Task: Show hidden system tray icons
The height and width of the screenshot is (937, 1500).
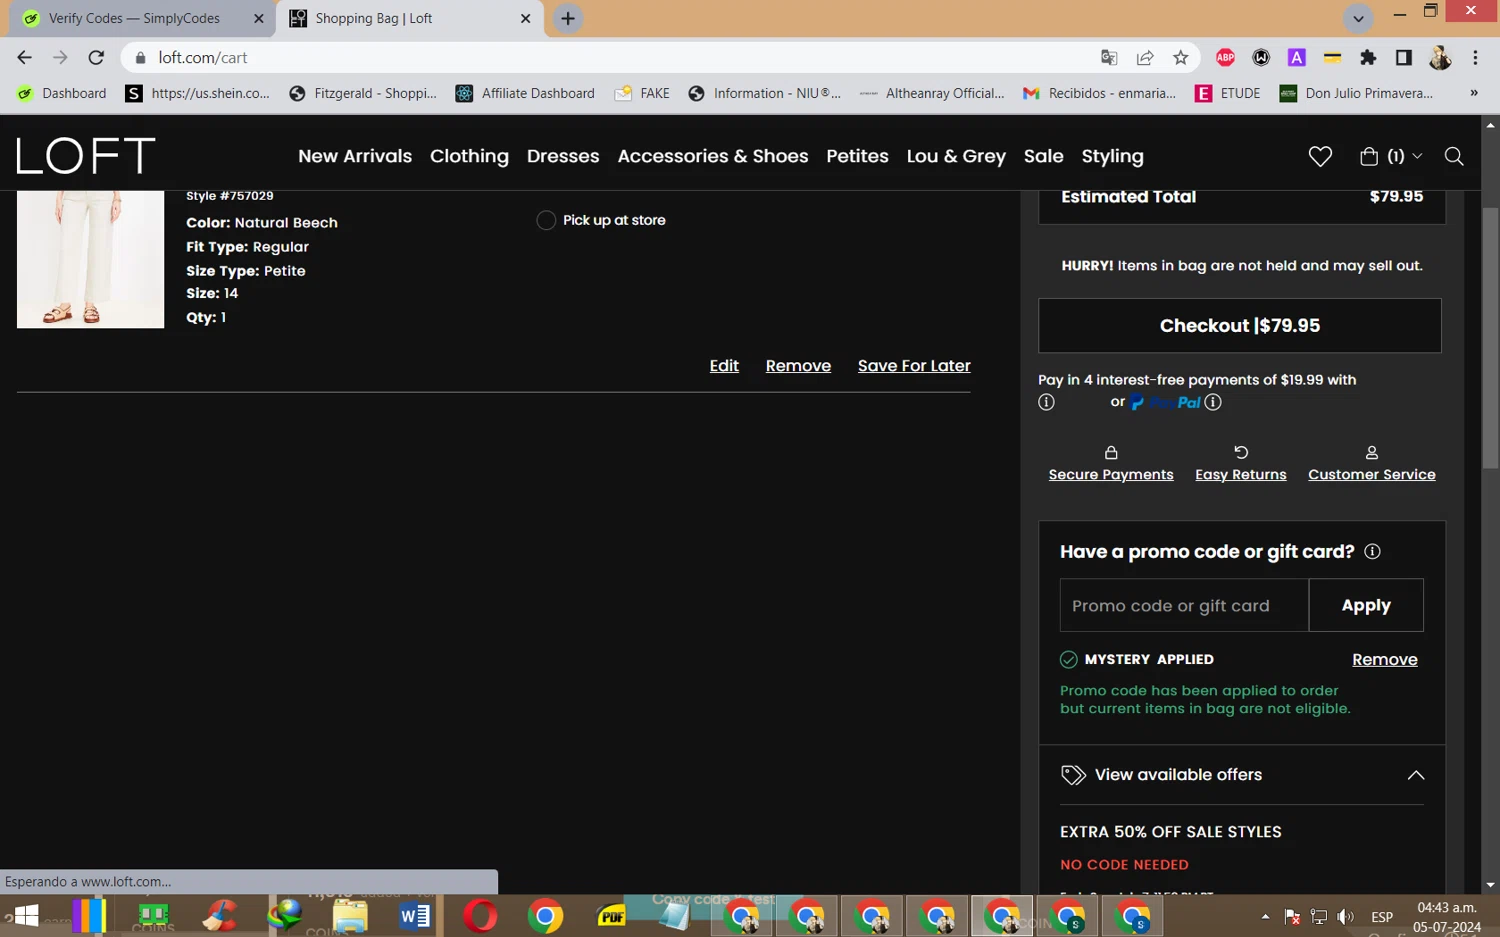Action: pos(1265,917)
